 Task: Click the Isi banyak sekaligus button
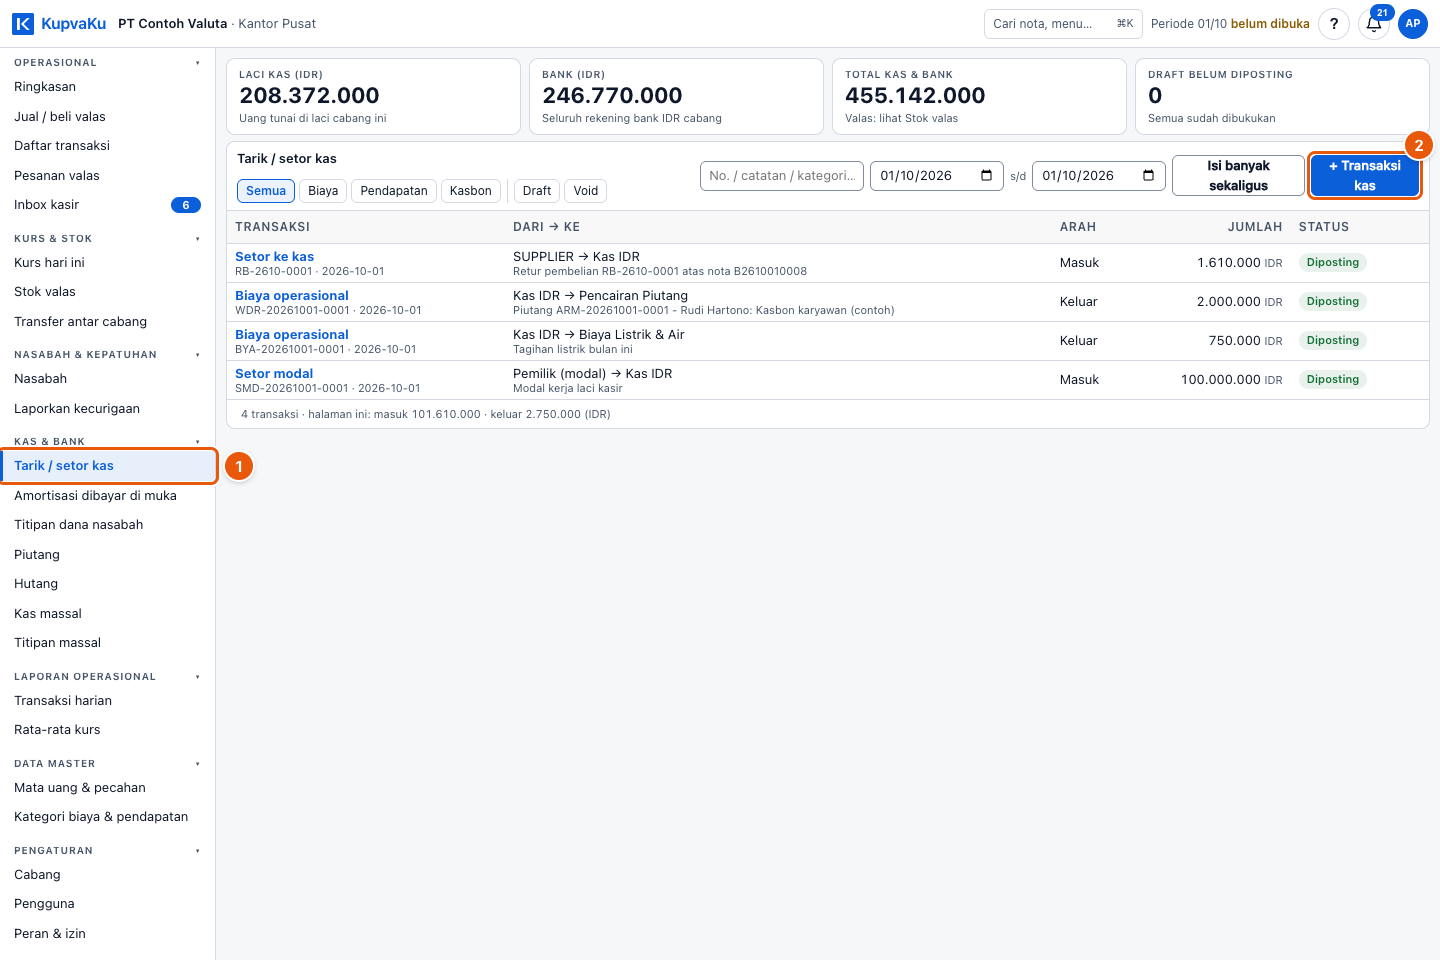1238,176
